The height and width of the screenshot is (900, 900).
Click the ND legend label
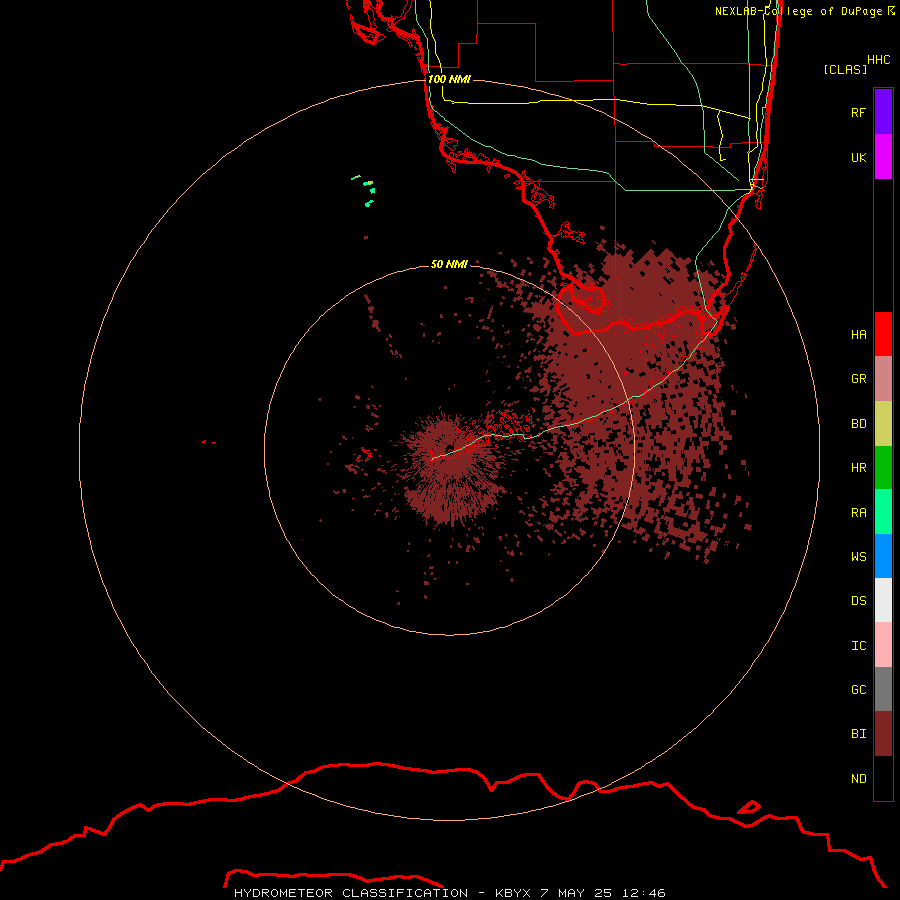click(x=858, y=779)
